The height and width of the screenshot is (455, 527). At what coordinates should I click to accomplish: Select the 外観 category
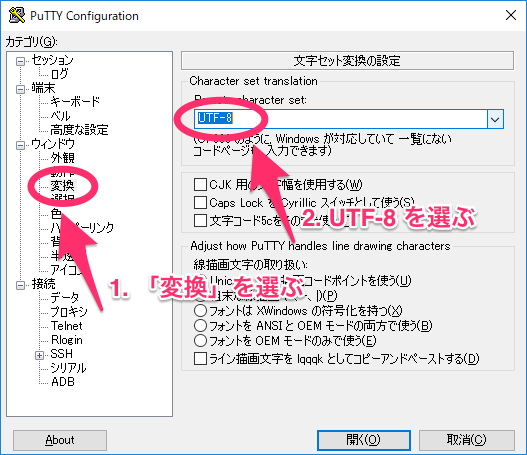pyautogui.click(x=63, y=158)
